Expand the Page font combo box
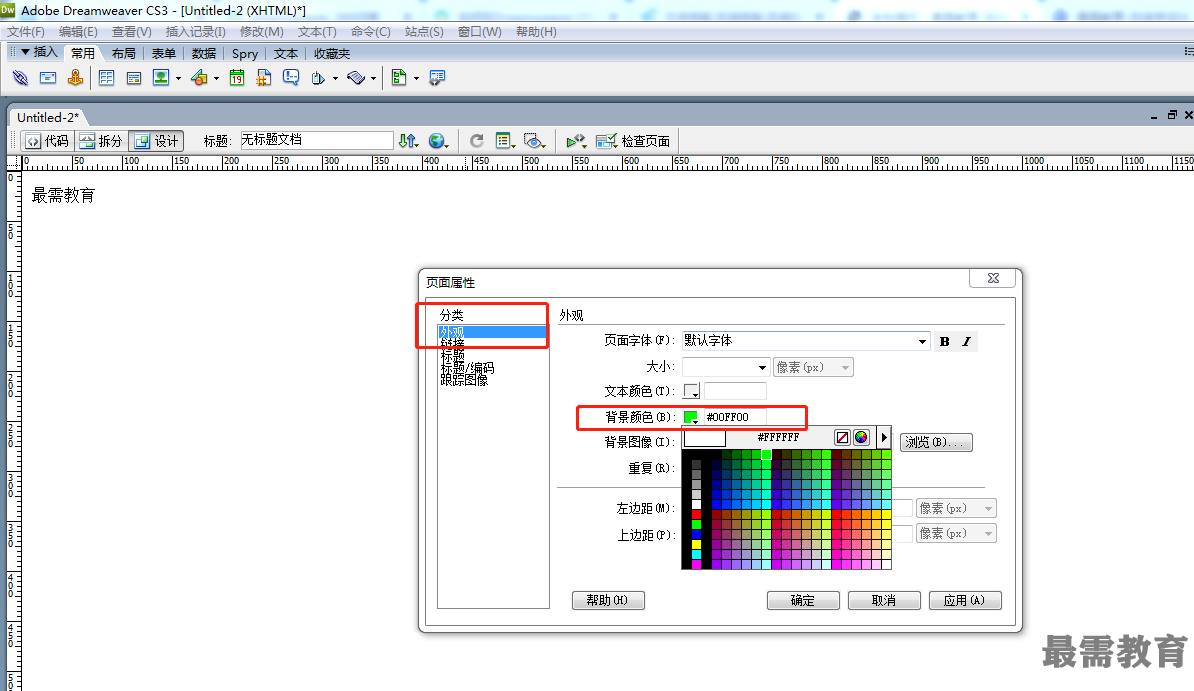1194x691 pixels. click(922, 341)
